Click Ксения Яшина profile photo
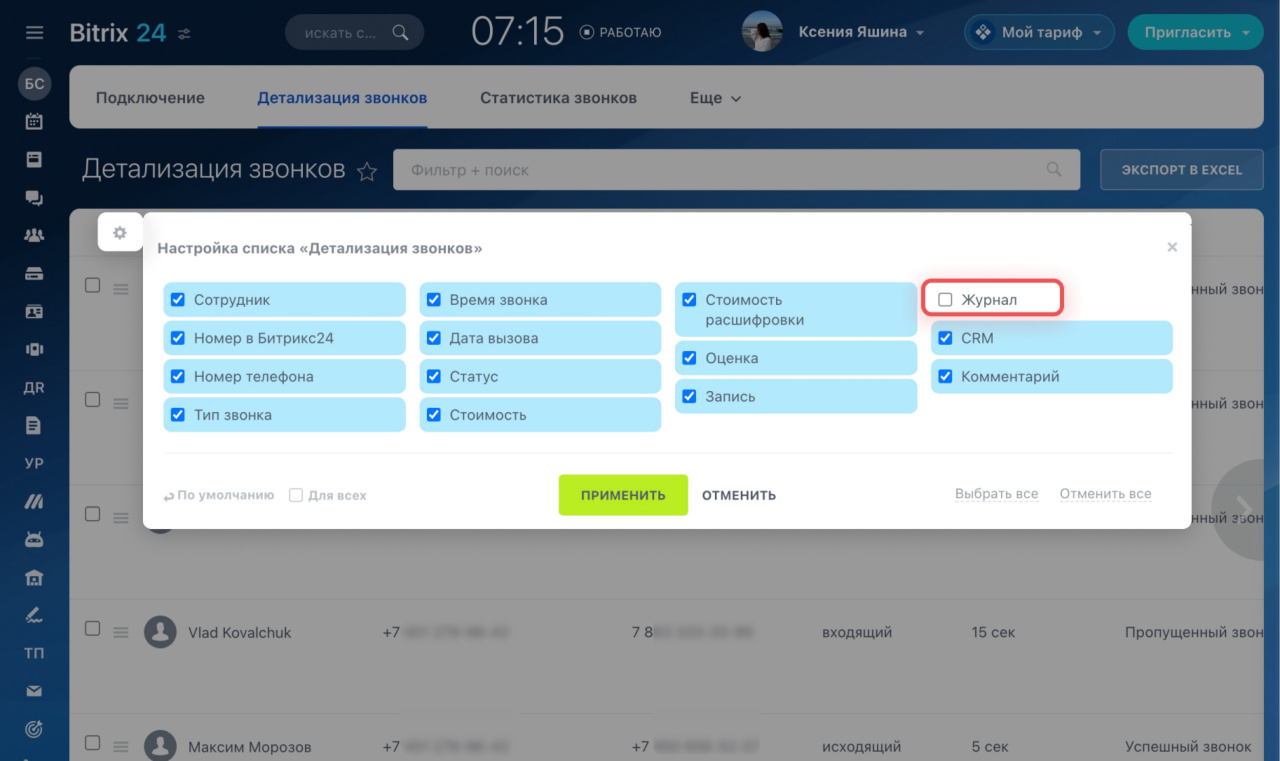 click(x=762, y=32)
